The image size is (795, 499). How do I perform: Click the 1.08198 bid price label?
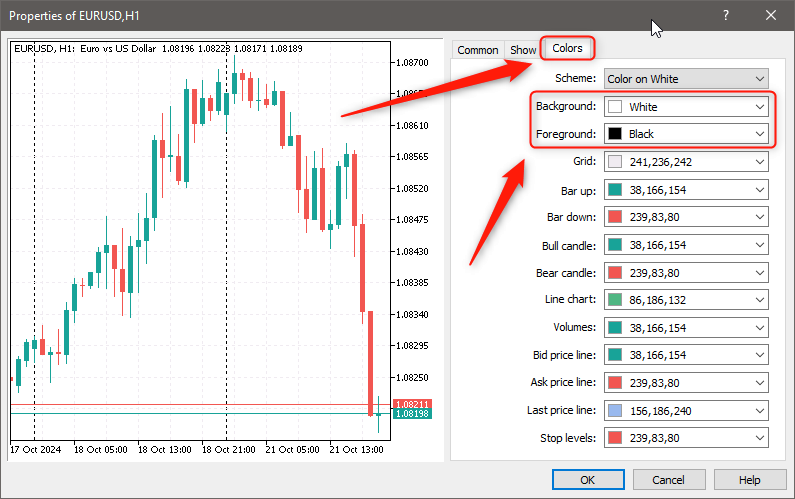coord(412,414)
